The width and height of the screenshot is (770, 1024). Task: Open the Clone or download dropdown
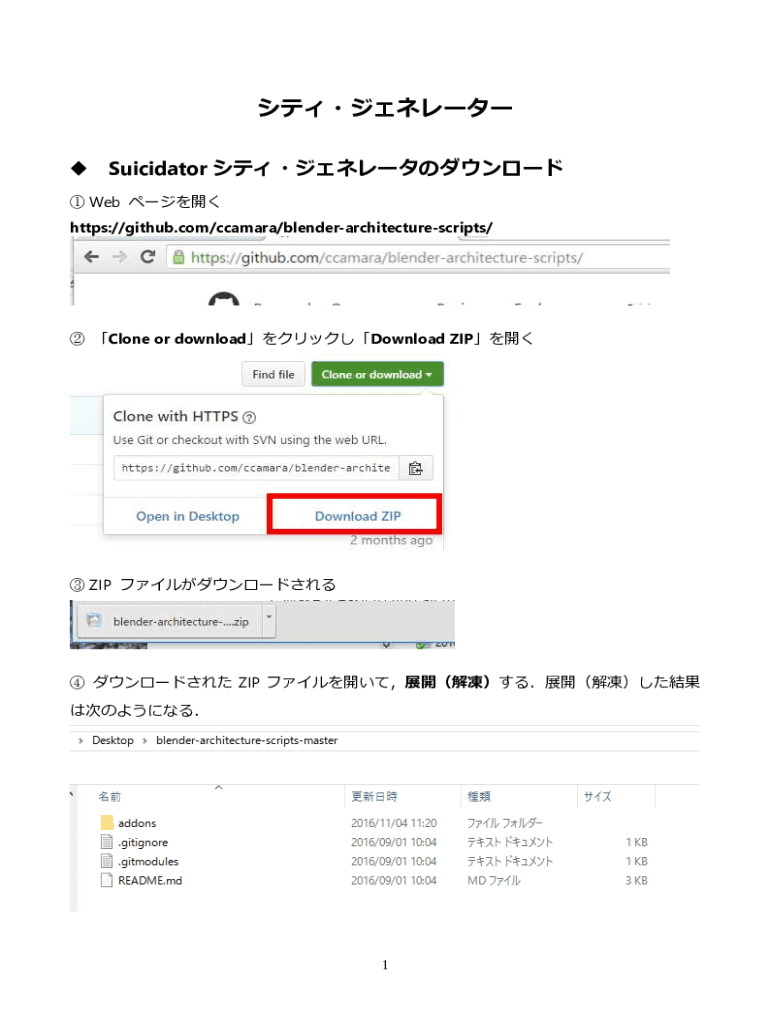tap(377, 374)
